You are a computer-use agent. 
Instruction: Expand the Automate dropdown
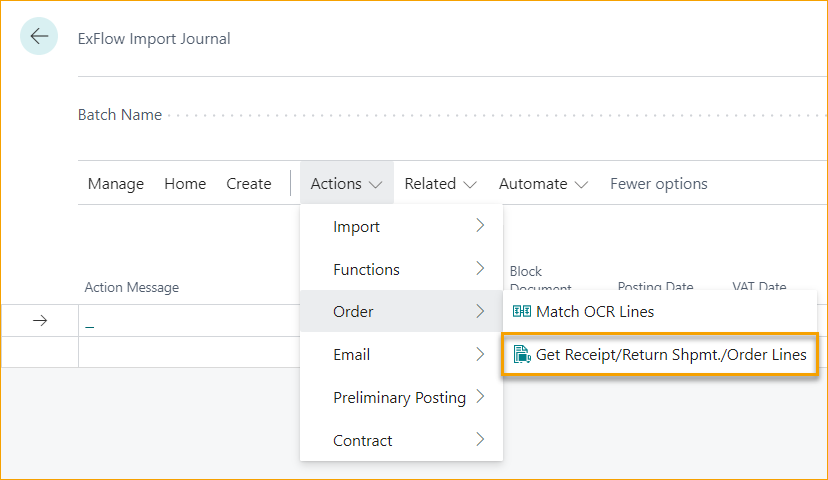click(543, 184)
